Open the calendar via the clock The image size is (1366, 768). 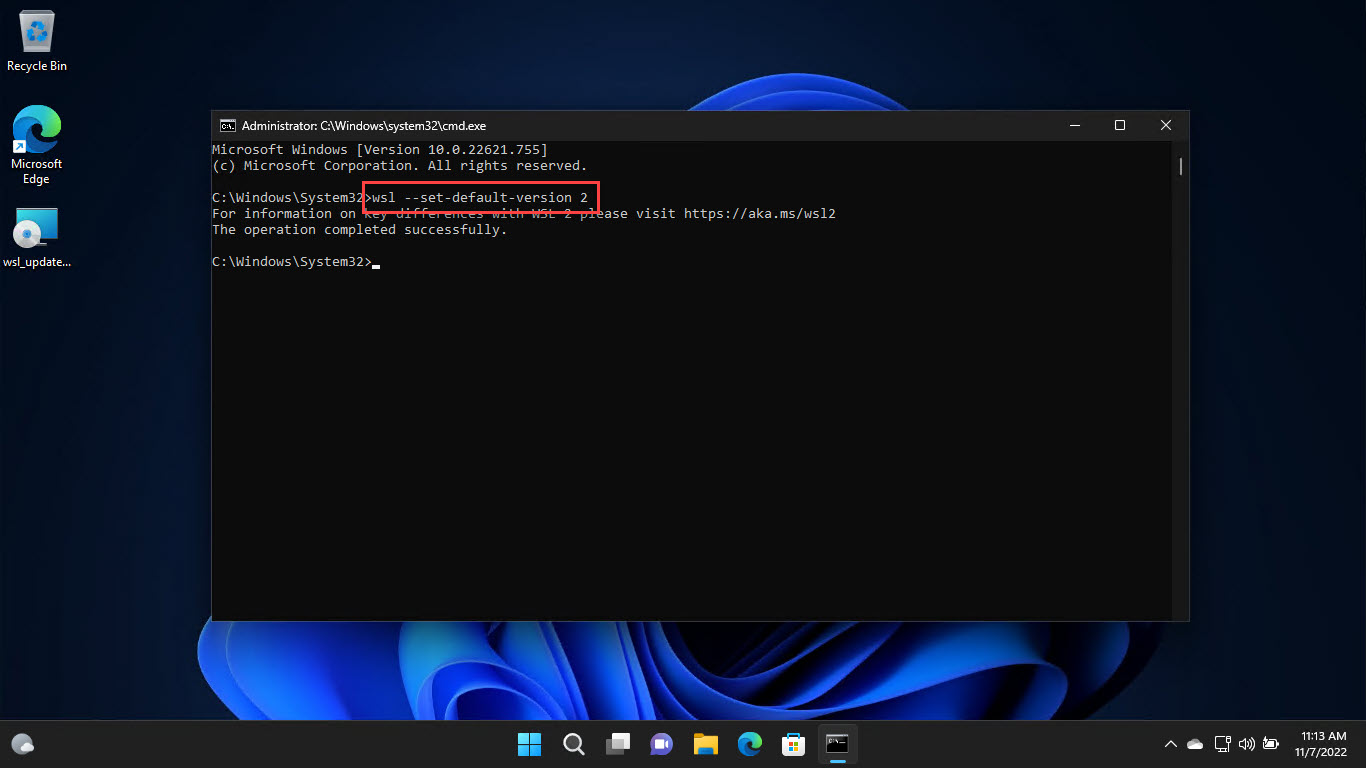click(1322, 744)
